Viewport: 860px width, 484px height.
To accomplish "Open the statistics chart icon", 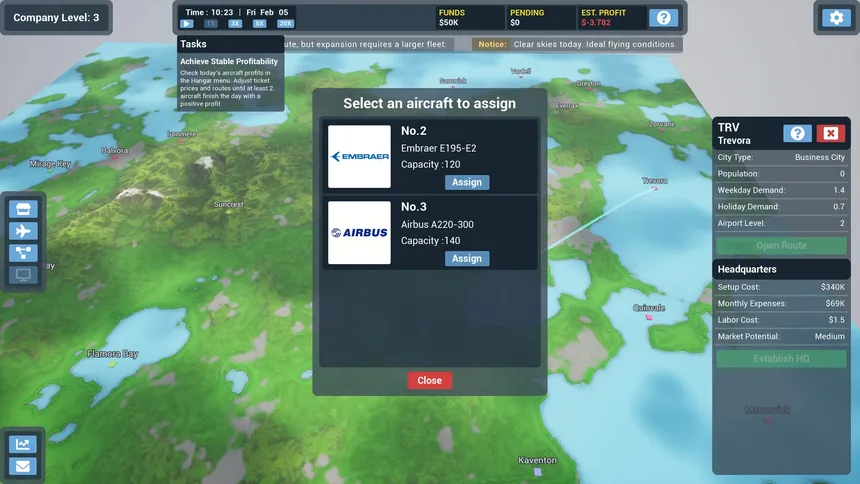I will [23, 444].
